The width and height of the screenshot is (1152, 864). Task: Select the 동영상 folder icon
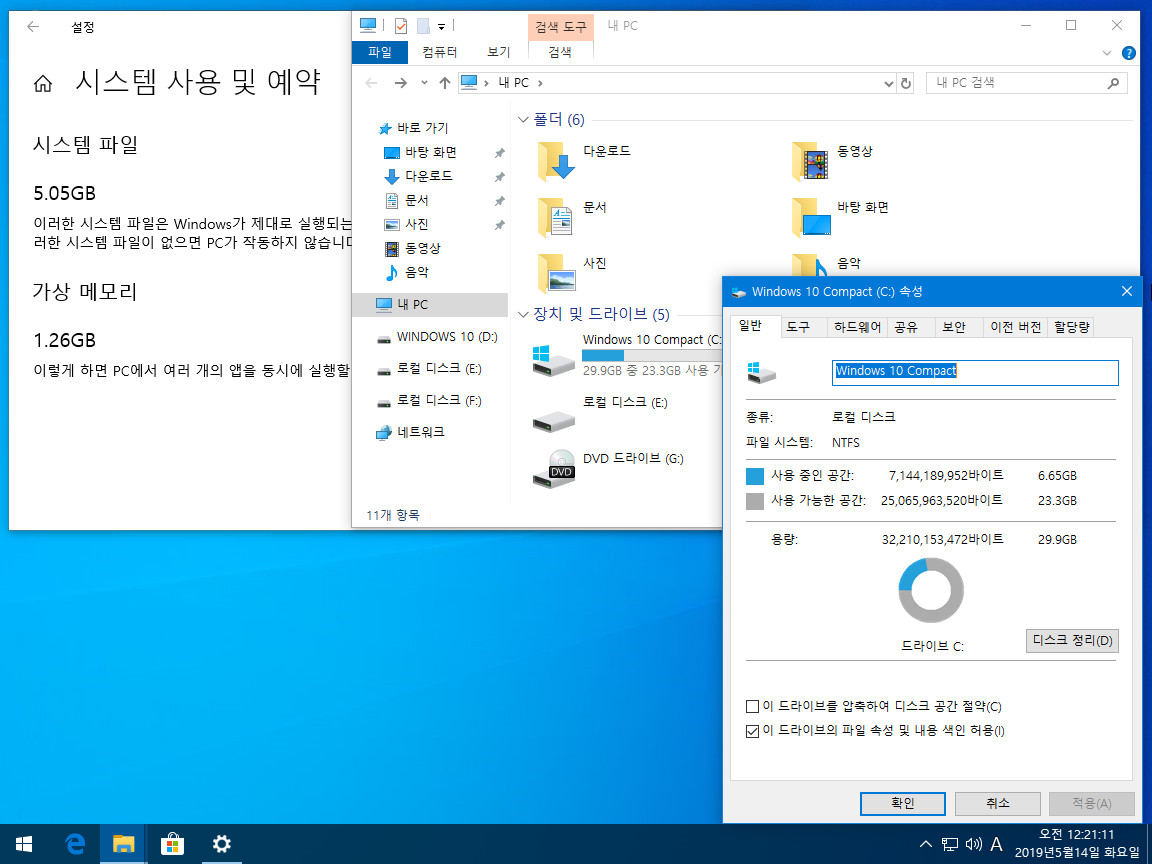click(810, 162)
